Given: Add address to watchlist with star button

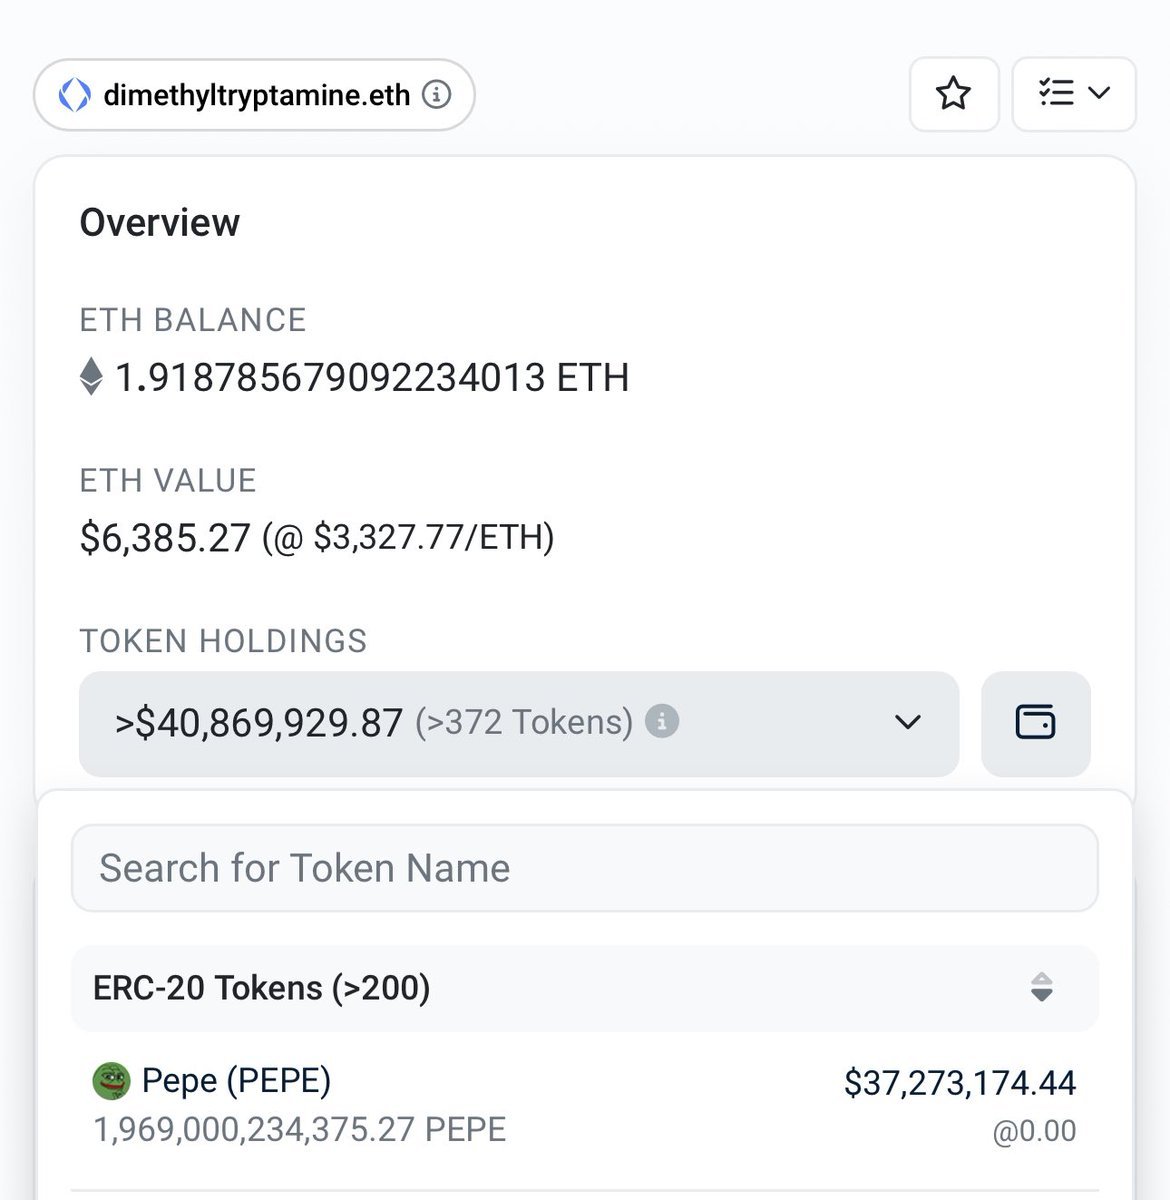Looking at the screenshot, I should (953, 94).
